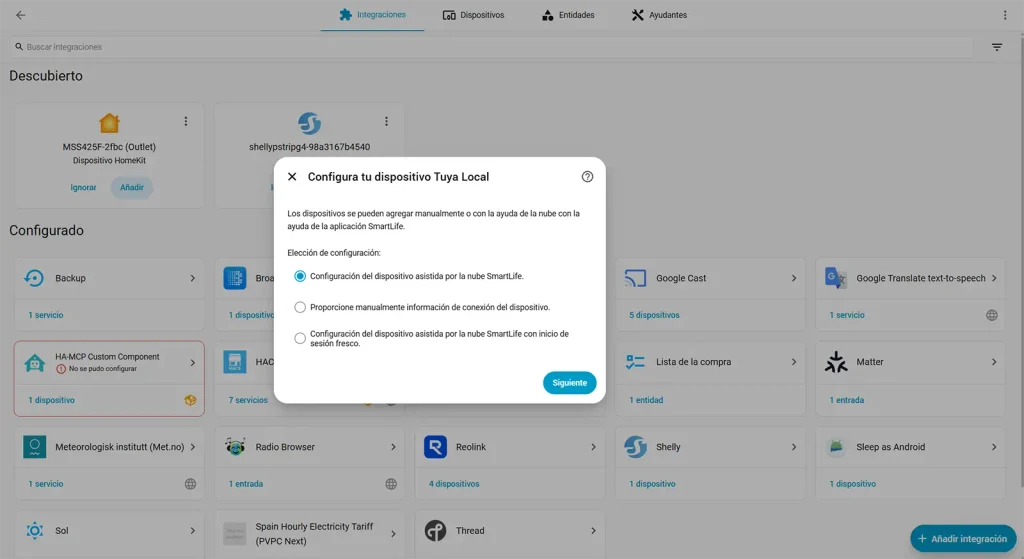
Task: Click the HA-MCP Custom Component icon
Action: tap(34, 362)
